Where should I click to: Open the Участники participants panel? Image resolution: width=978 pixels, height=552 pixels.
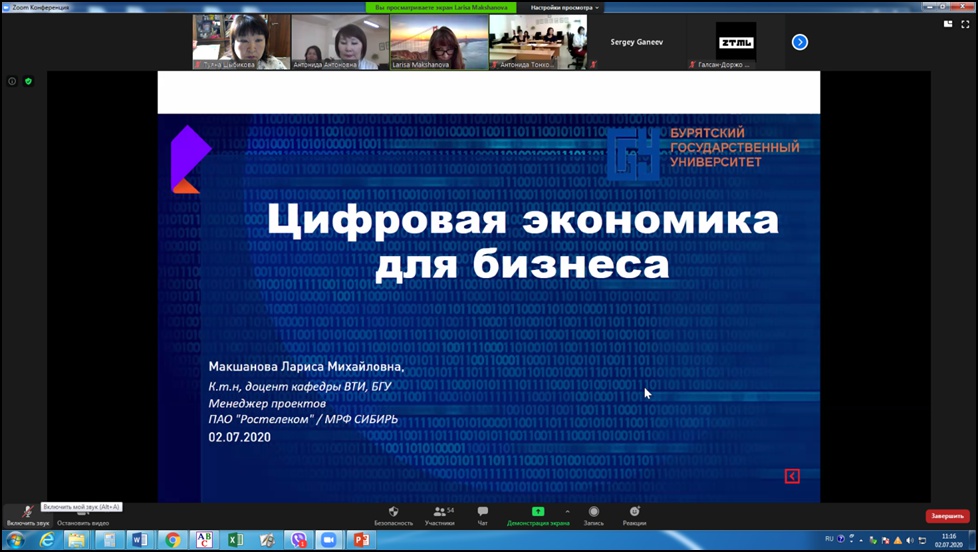pyautogui.click(x=439, y=513)
